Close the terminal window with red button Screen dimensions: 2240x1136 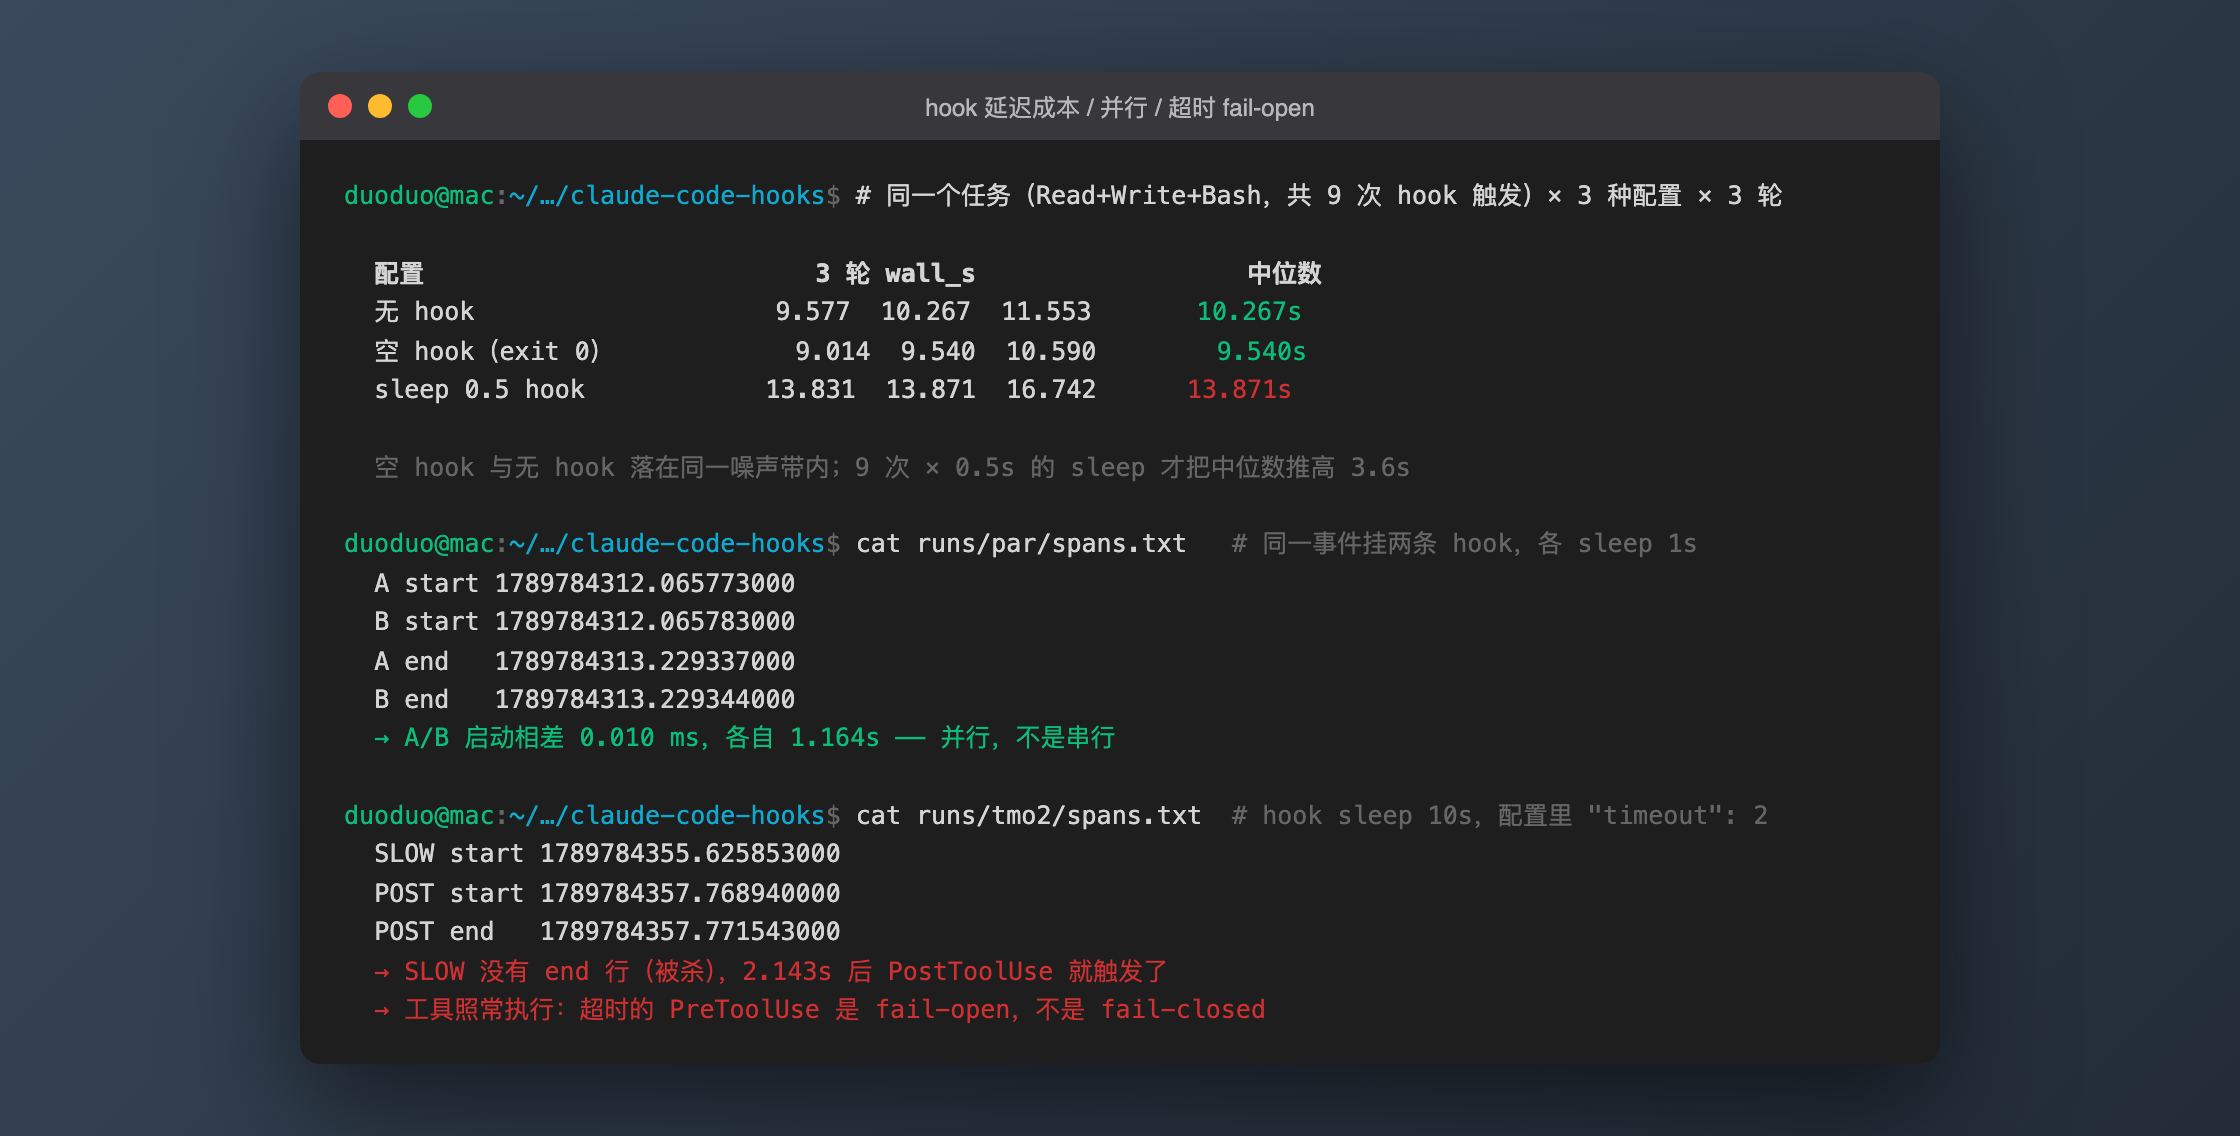coord(340,106)
